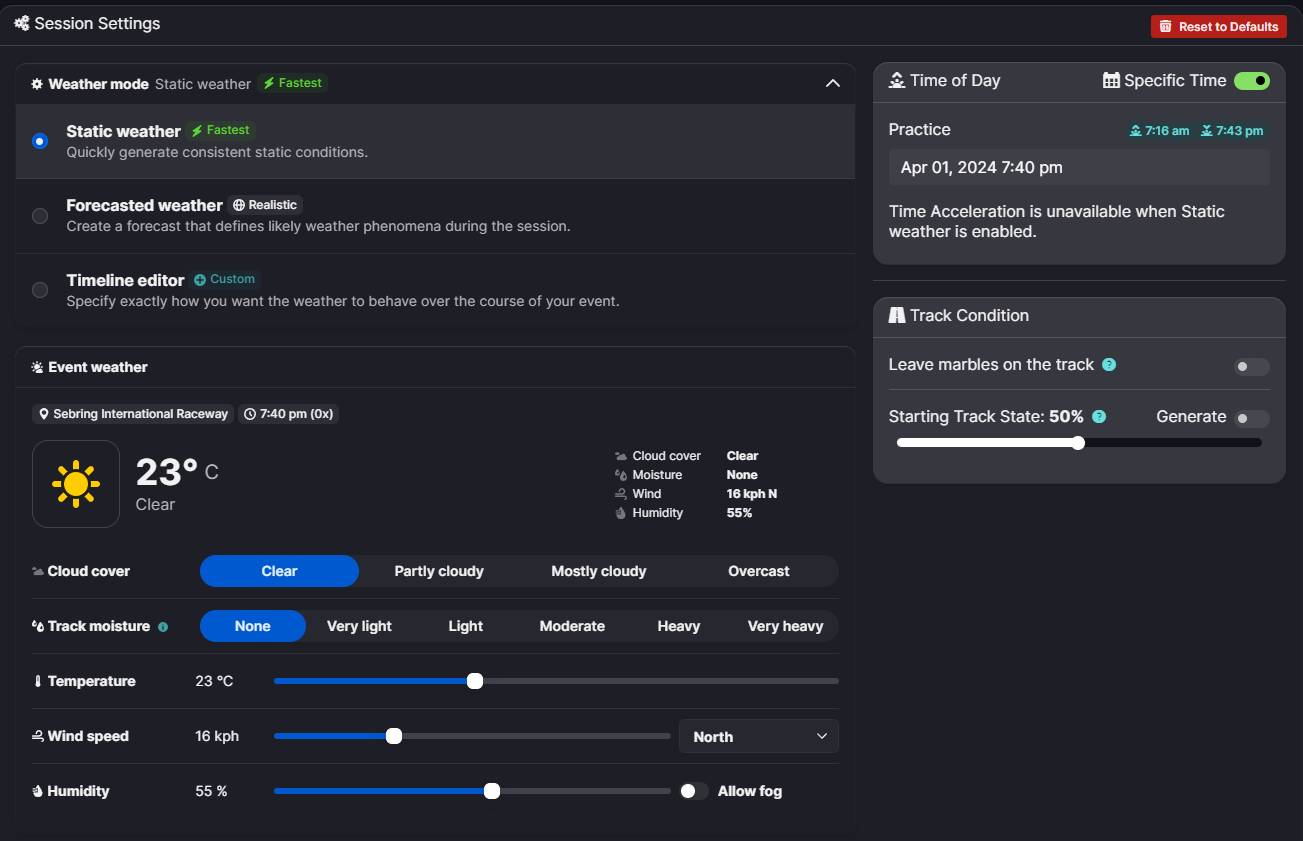This screenshot has height=841, width=1303.
Task: Set track moisture to Moderate
Action: [572, 626]
